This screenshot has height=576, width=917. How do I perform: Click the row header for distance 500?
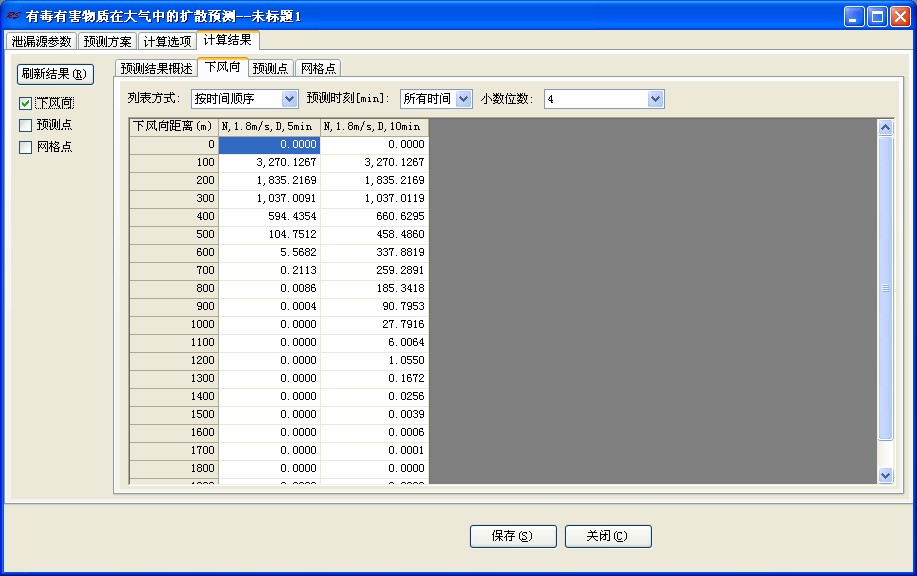coord(174,234)
